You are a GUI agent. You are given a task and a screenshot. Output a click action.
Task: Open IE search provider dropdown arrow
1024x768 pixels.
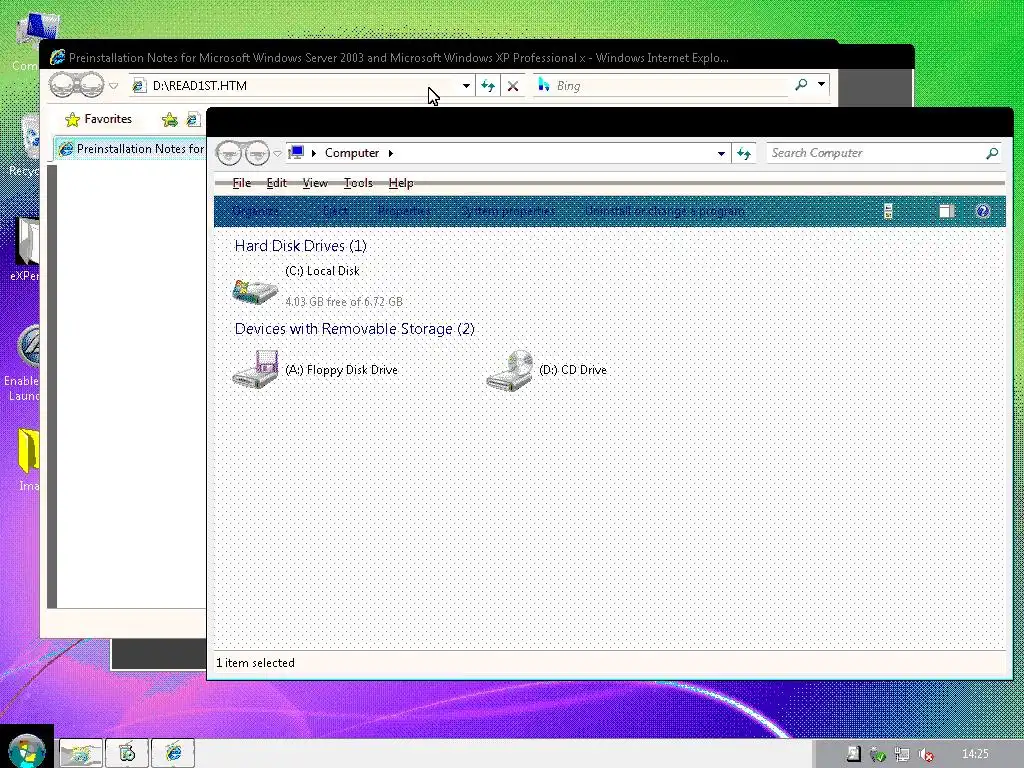coord(822,84)
